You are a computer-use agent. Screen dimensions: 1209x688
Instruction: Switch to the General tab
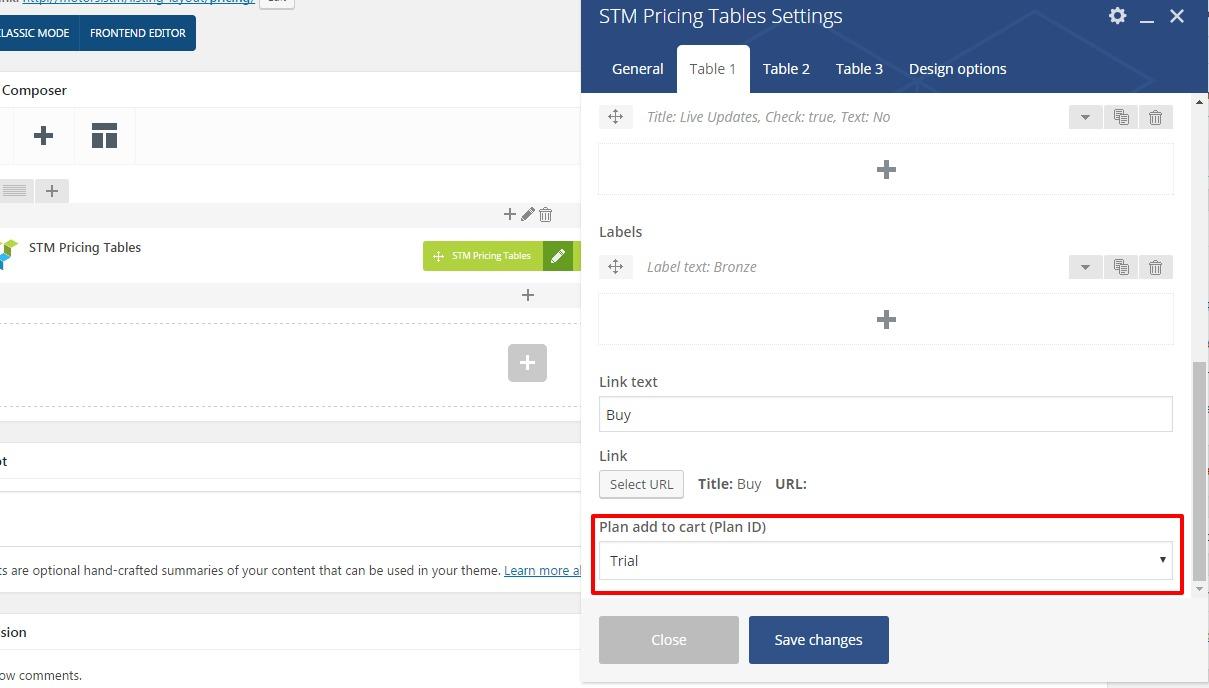(637, 69)
